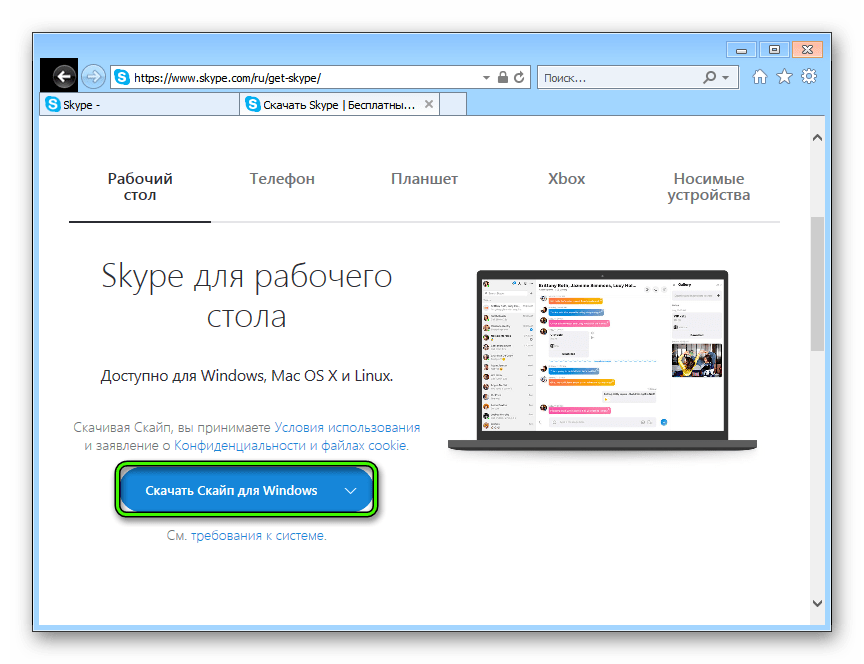Click the browser forward arrow

93,76
